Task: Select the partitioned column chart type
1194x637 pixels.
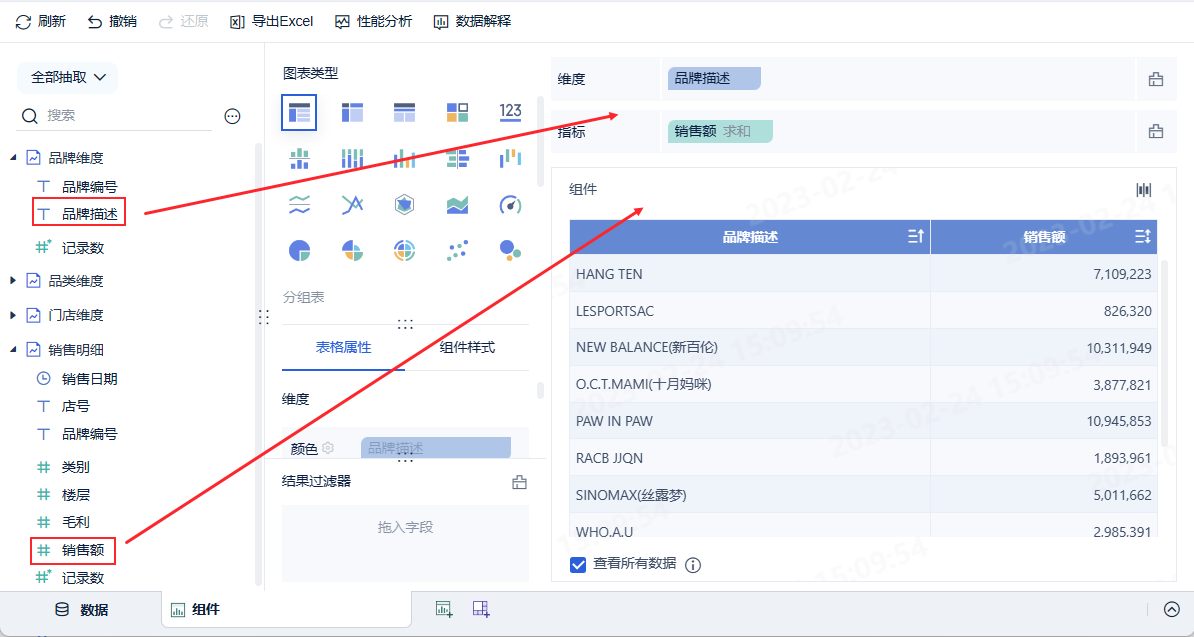Action: (x=299, y=158)
